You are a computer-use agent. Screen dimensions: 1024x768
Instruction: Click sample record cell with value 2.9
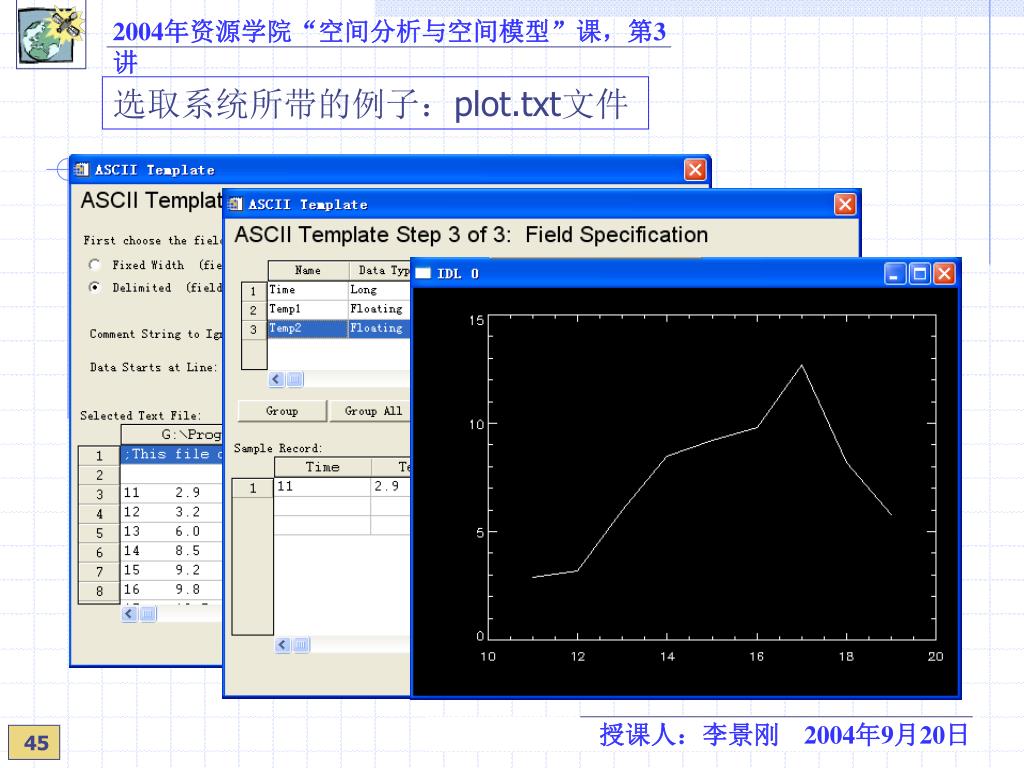pos(391,487)
